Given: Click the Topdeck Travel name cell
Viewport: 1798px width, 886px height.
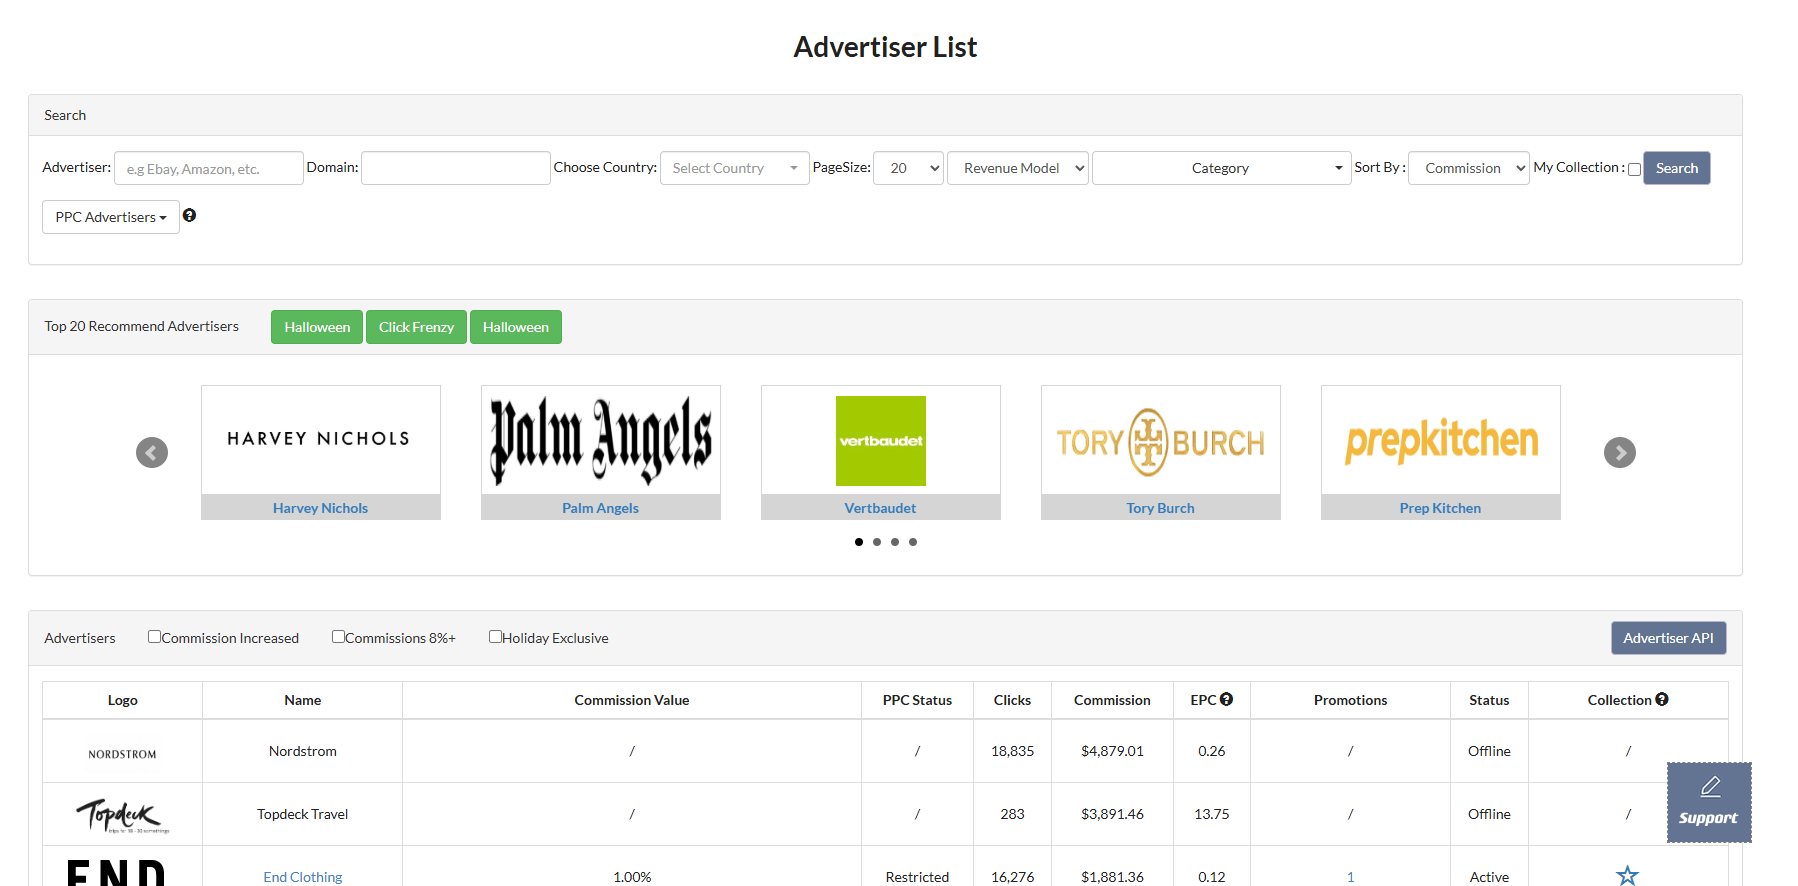Looking at the screenshot, I should click(303, 814).
